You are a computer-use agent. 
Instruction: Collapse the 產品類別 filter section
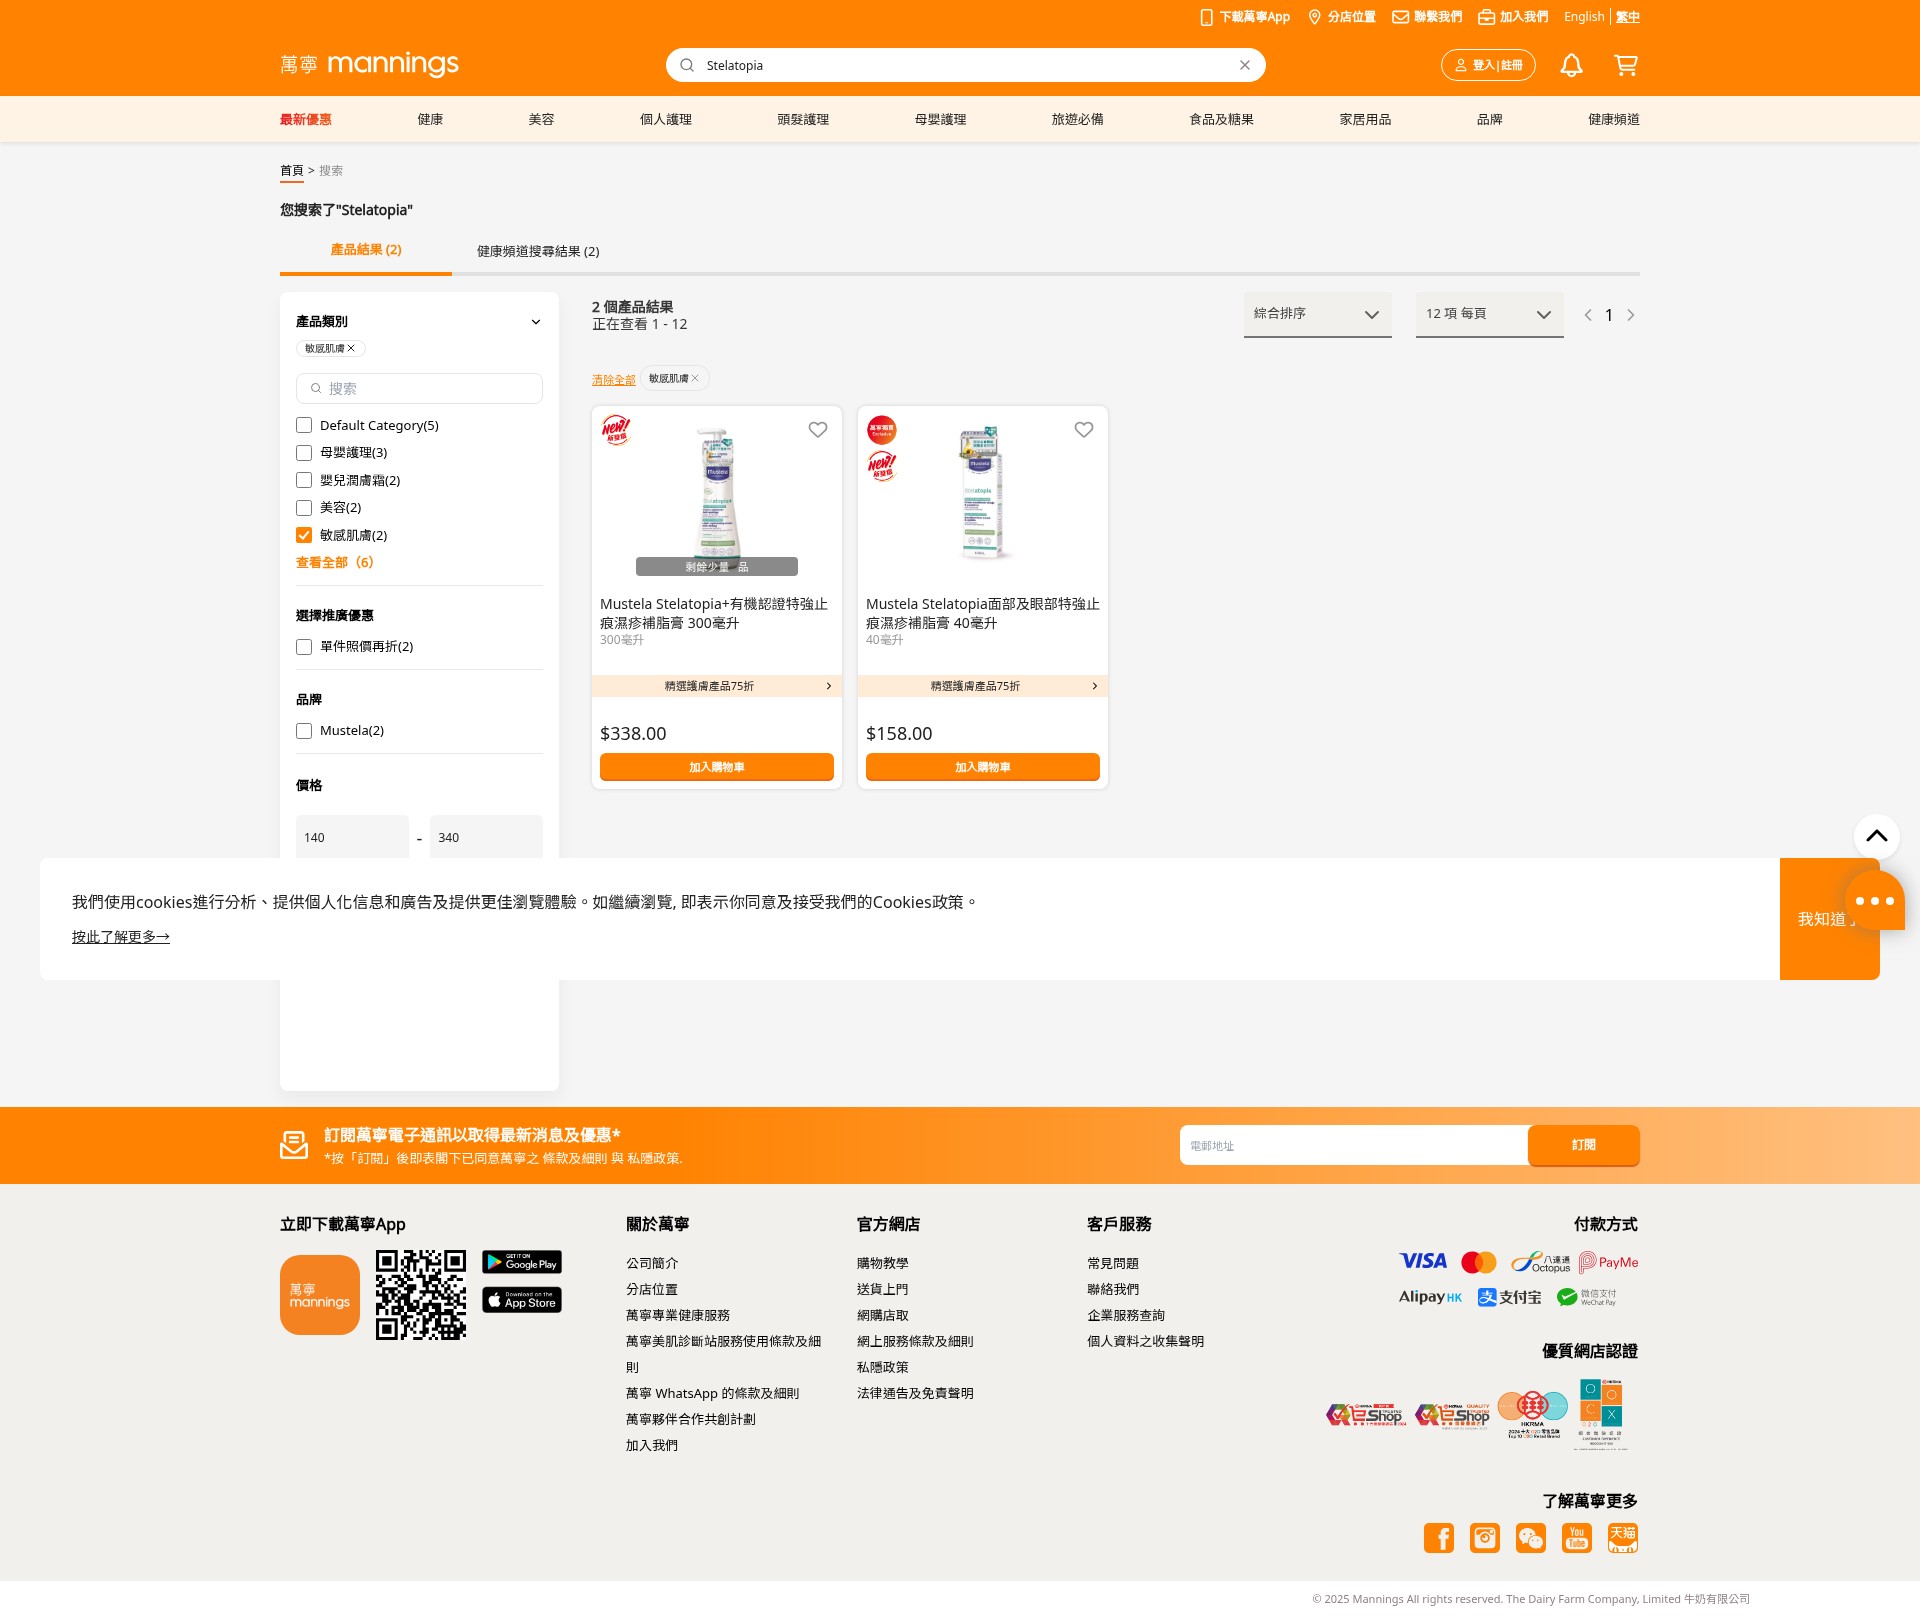536,322
